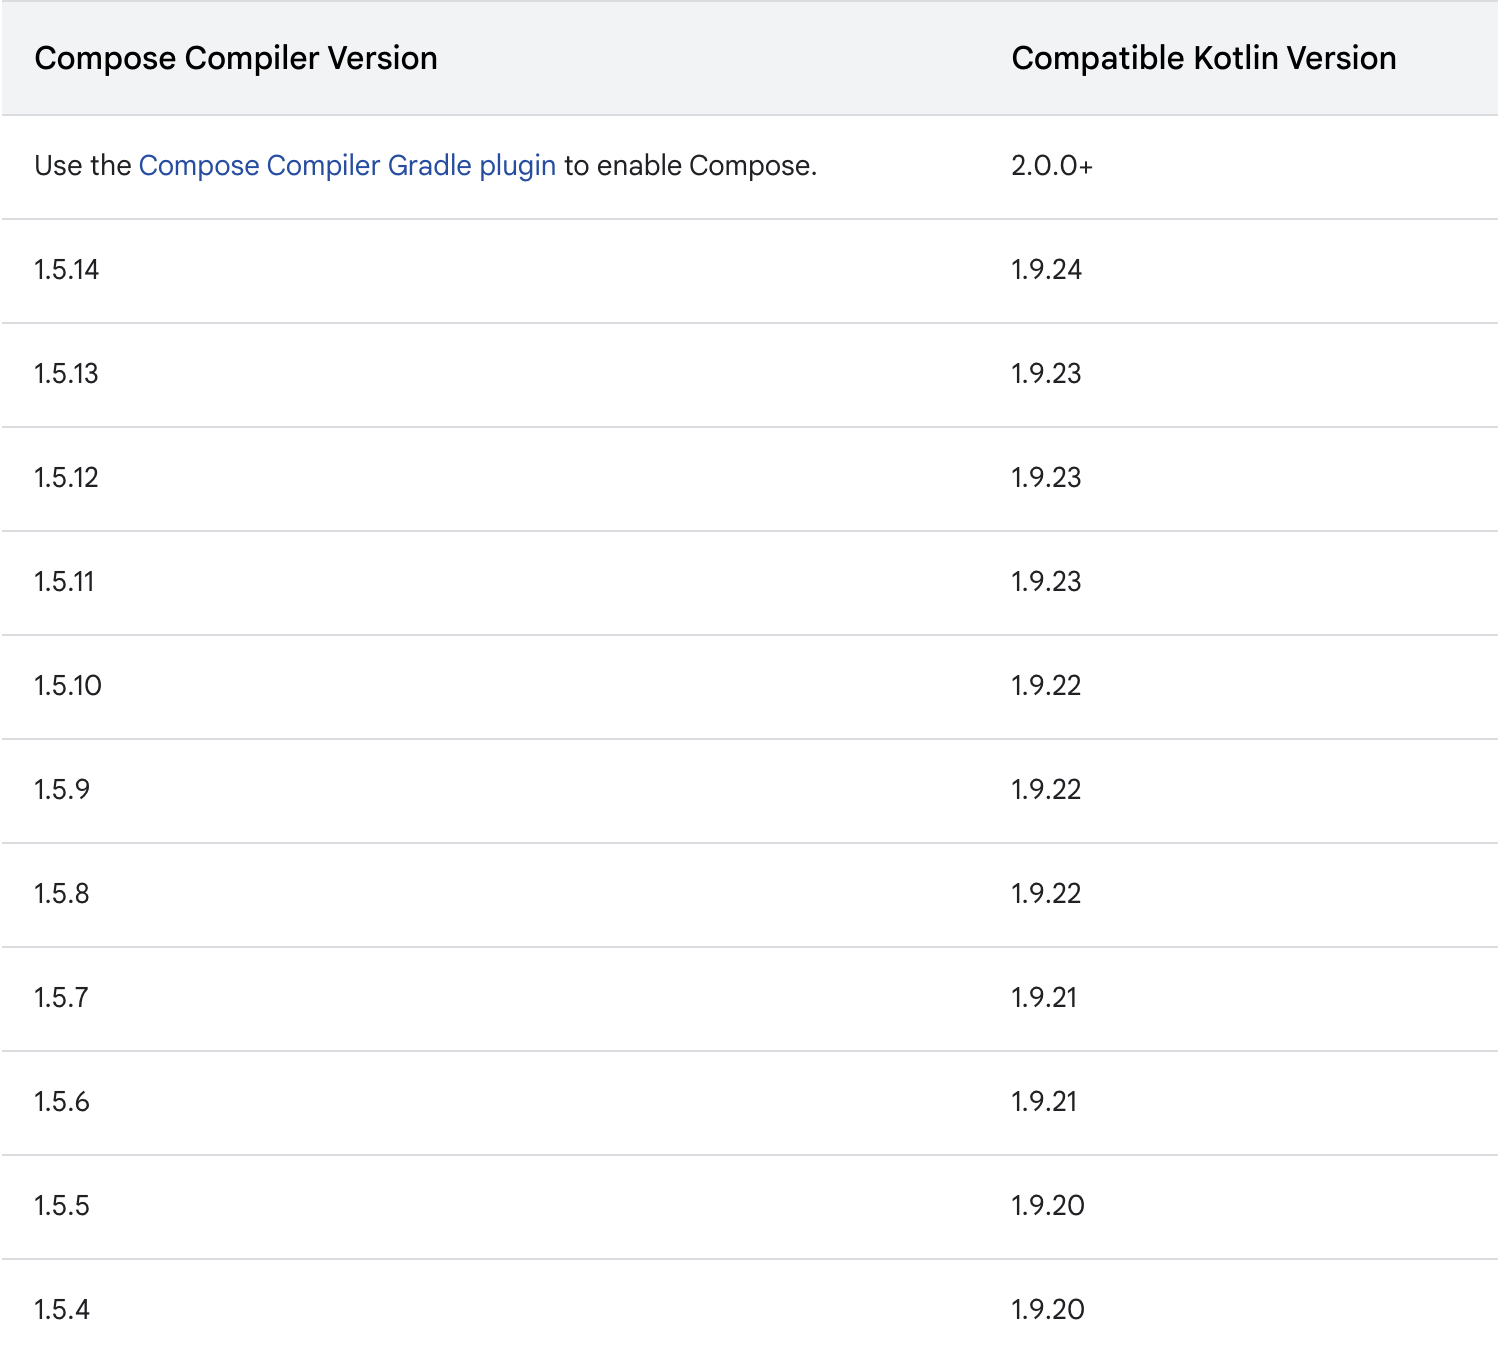Select compiler version 1.5.7 cell
1506x1362 pixels.
[62, 998]
